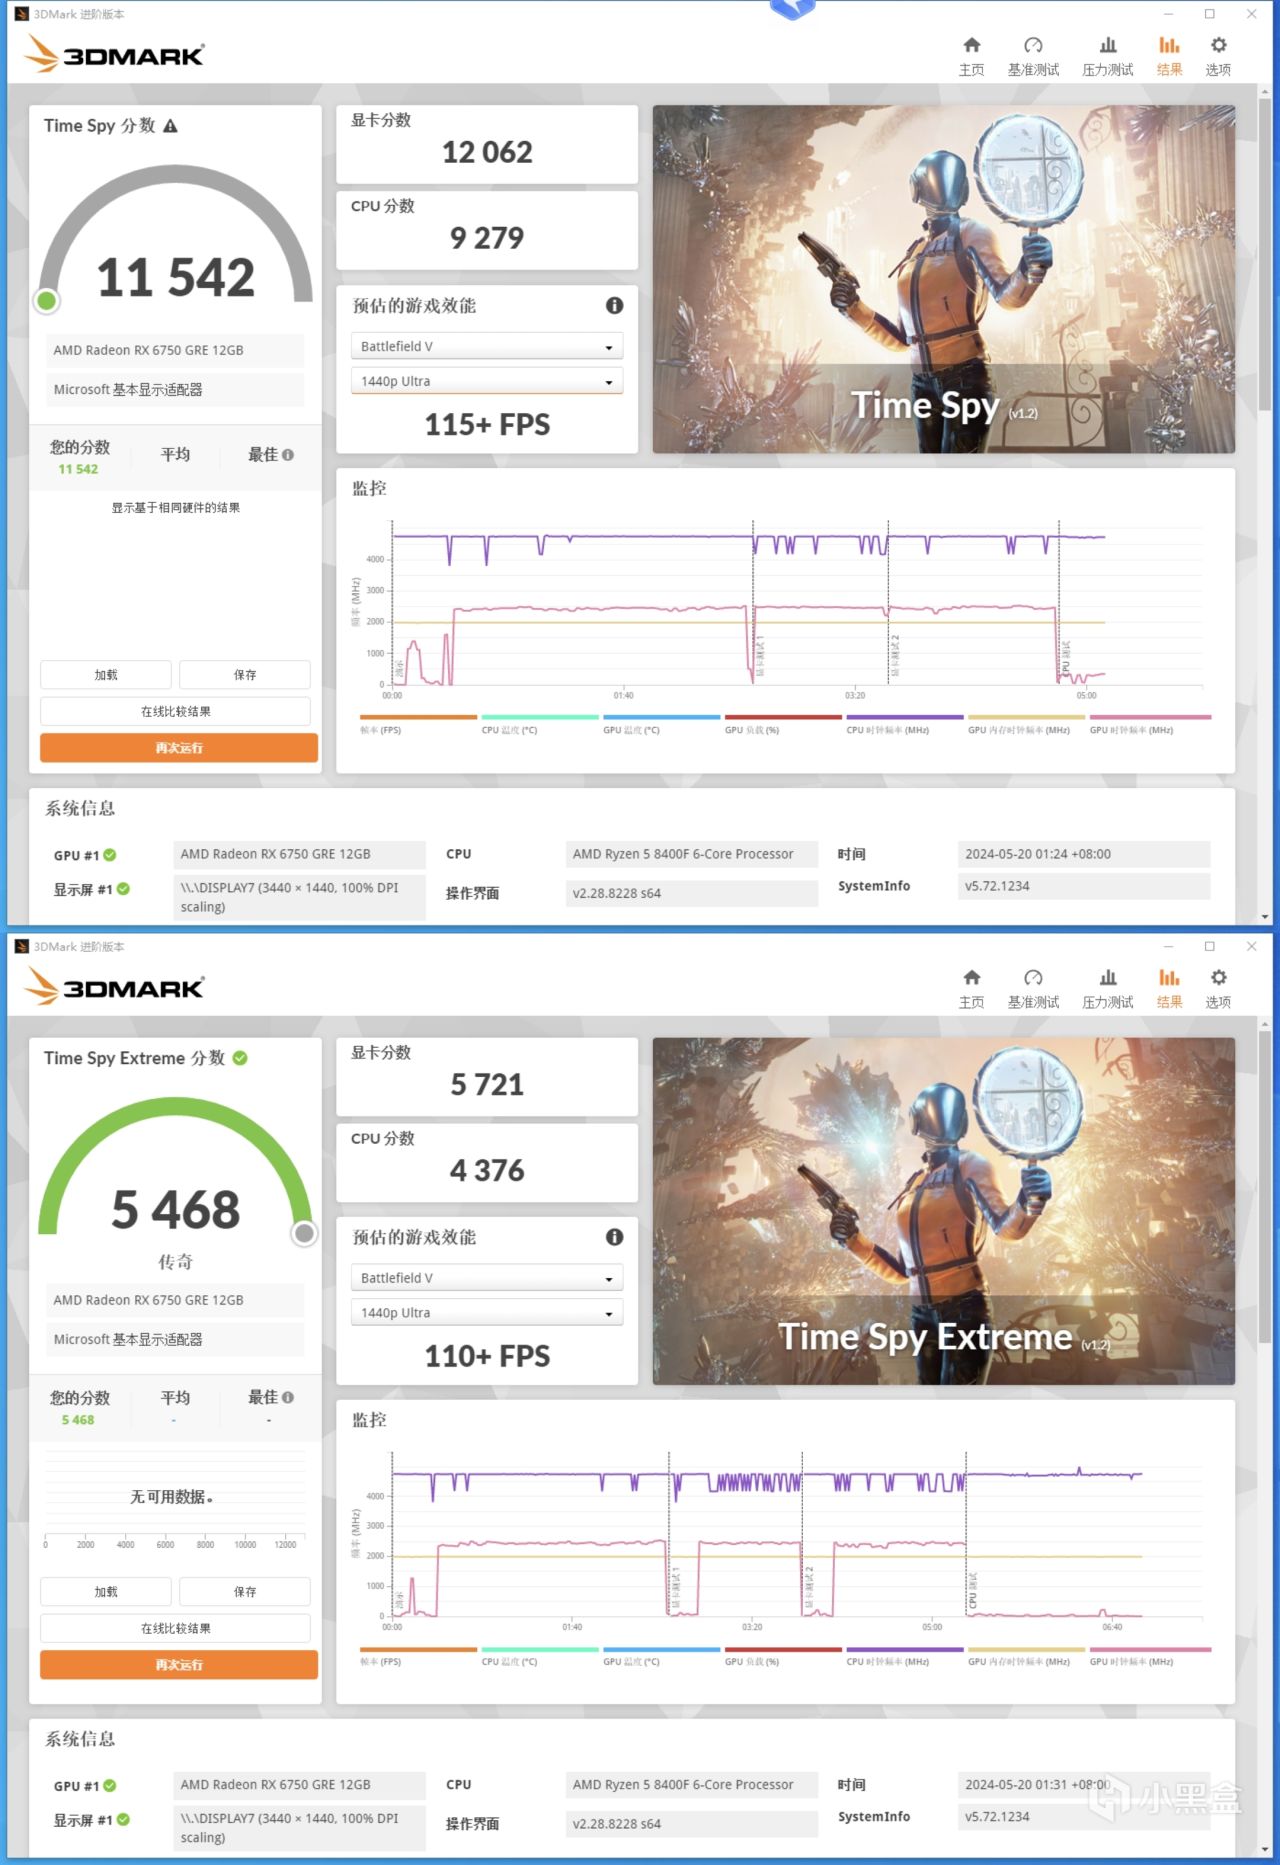Click the Time Spy score warning triangle
The width and height of the screenshot is (1280, 1865).
170,126
